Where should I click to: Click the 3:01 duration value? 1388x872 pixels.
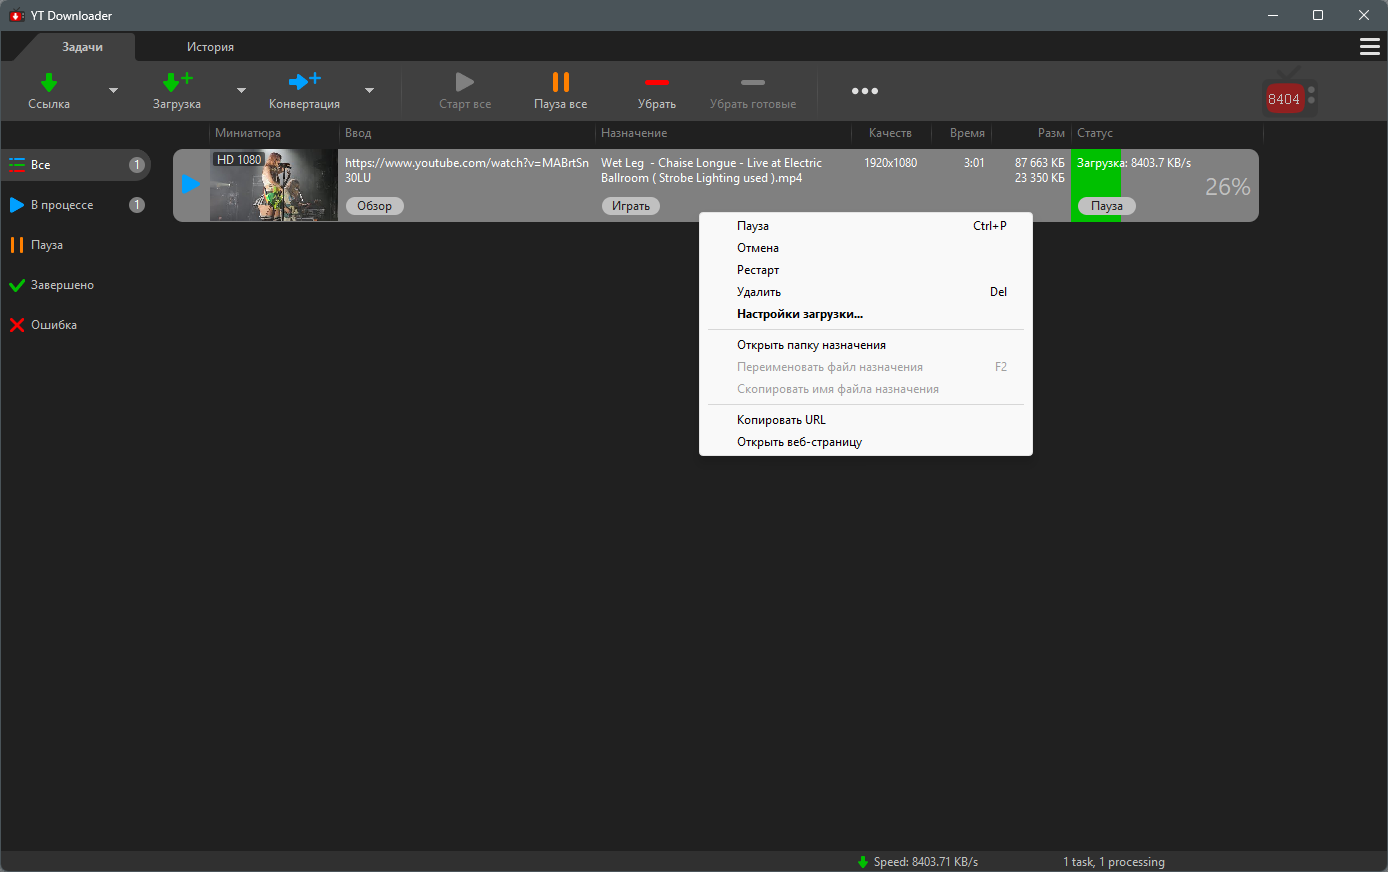coord(974,163)
